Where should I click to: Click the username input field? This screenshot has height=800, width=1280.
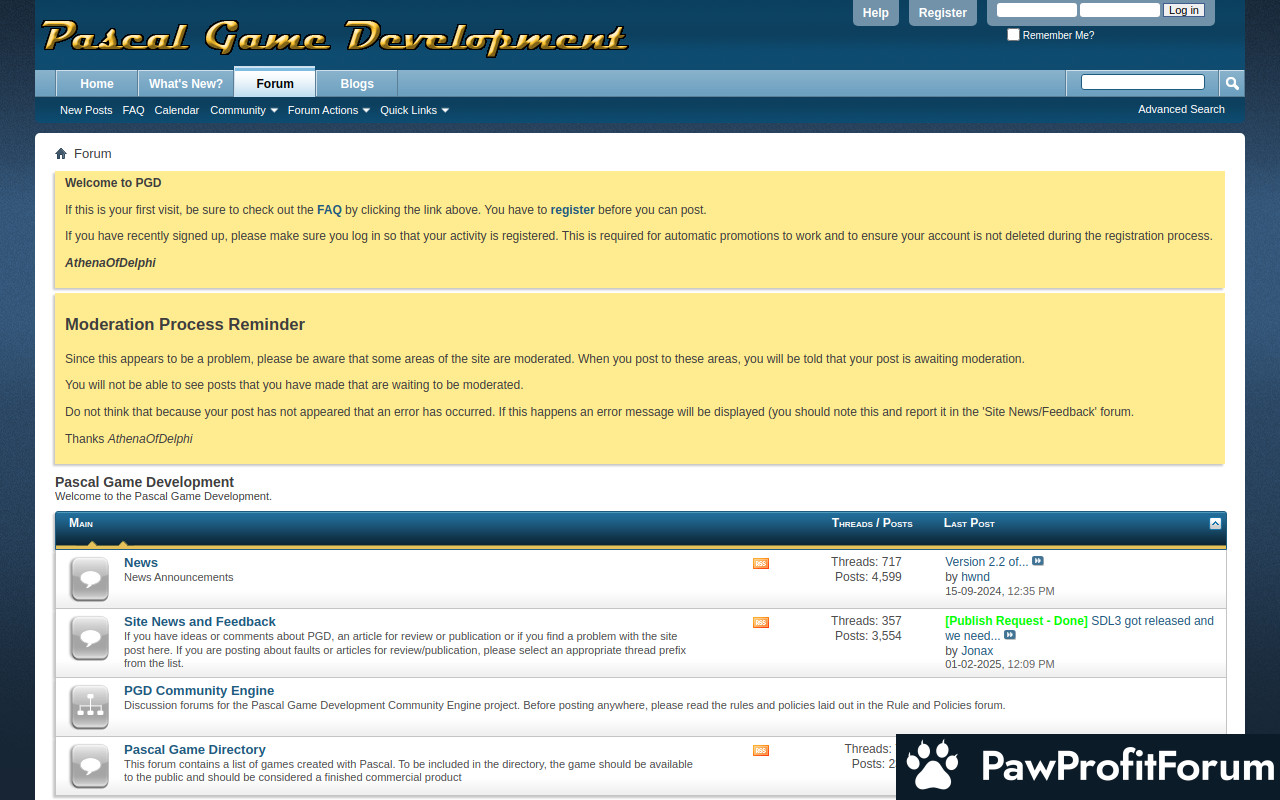1037,10
